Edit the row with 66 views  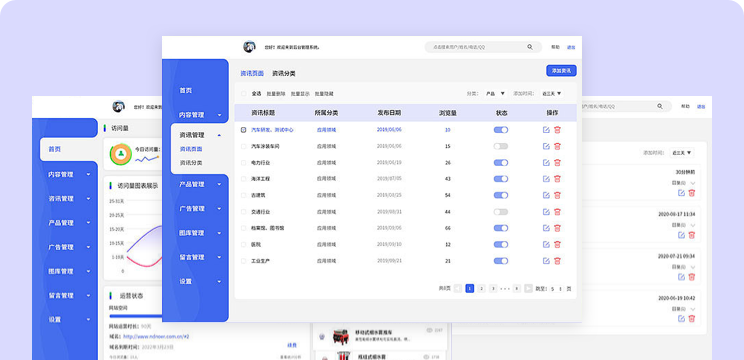546,228
